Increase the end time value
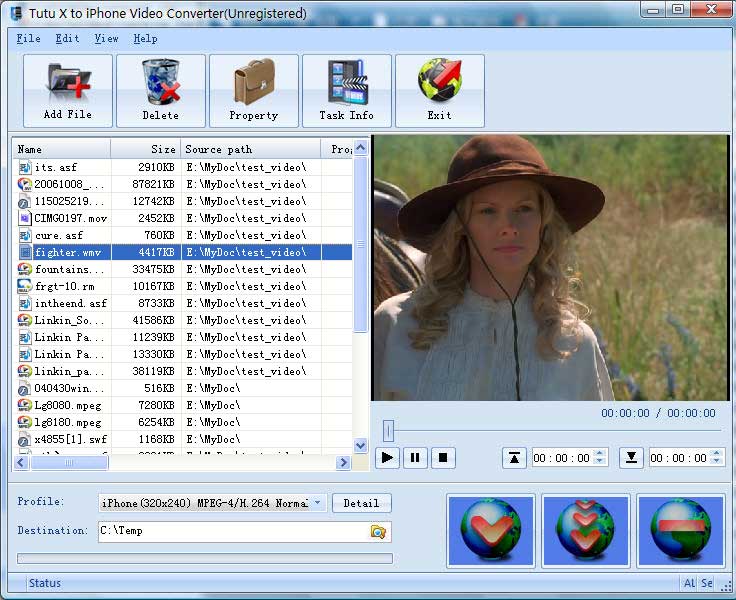The width and height of the screenshot is (736, 600). [716, 453]
